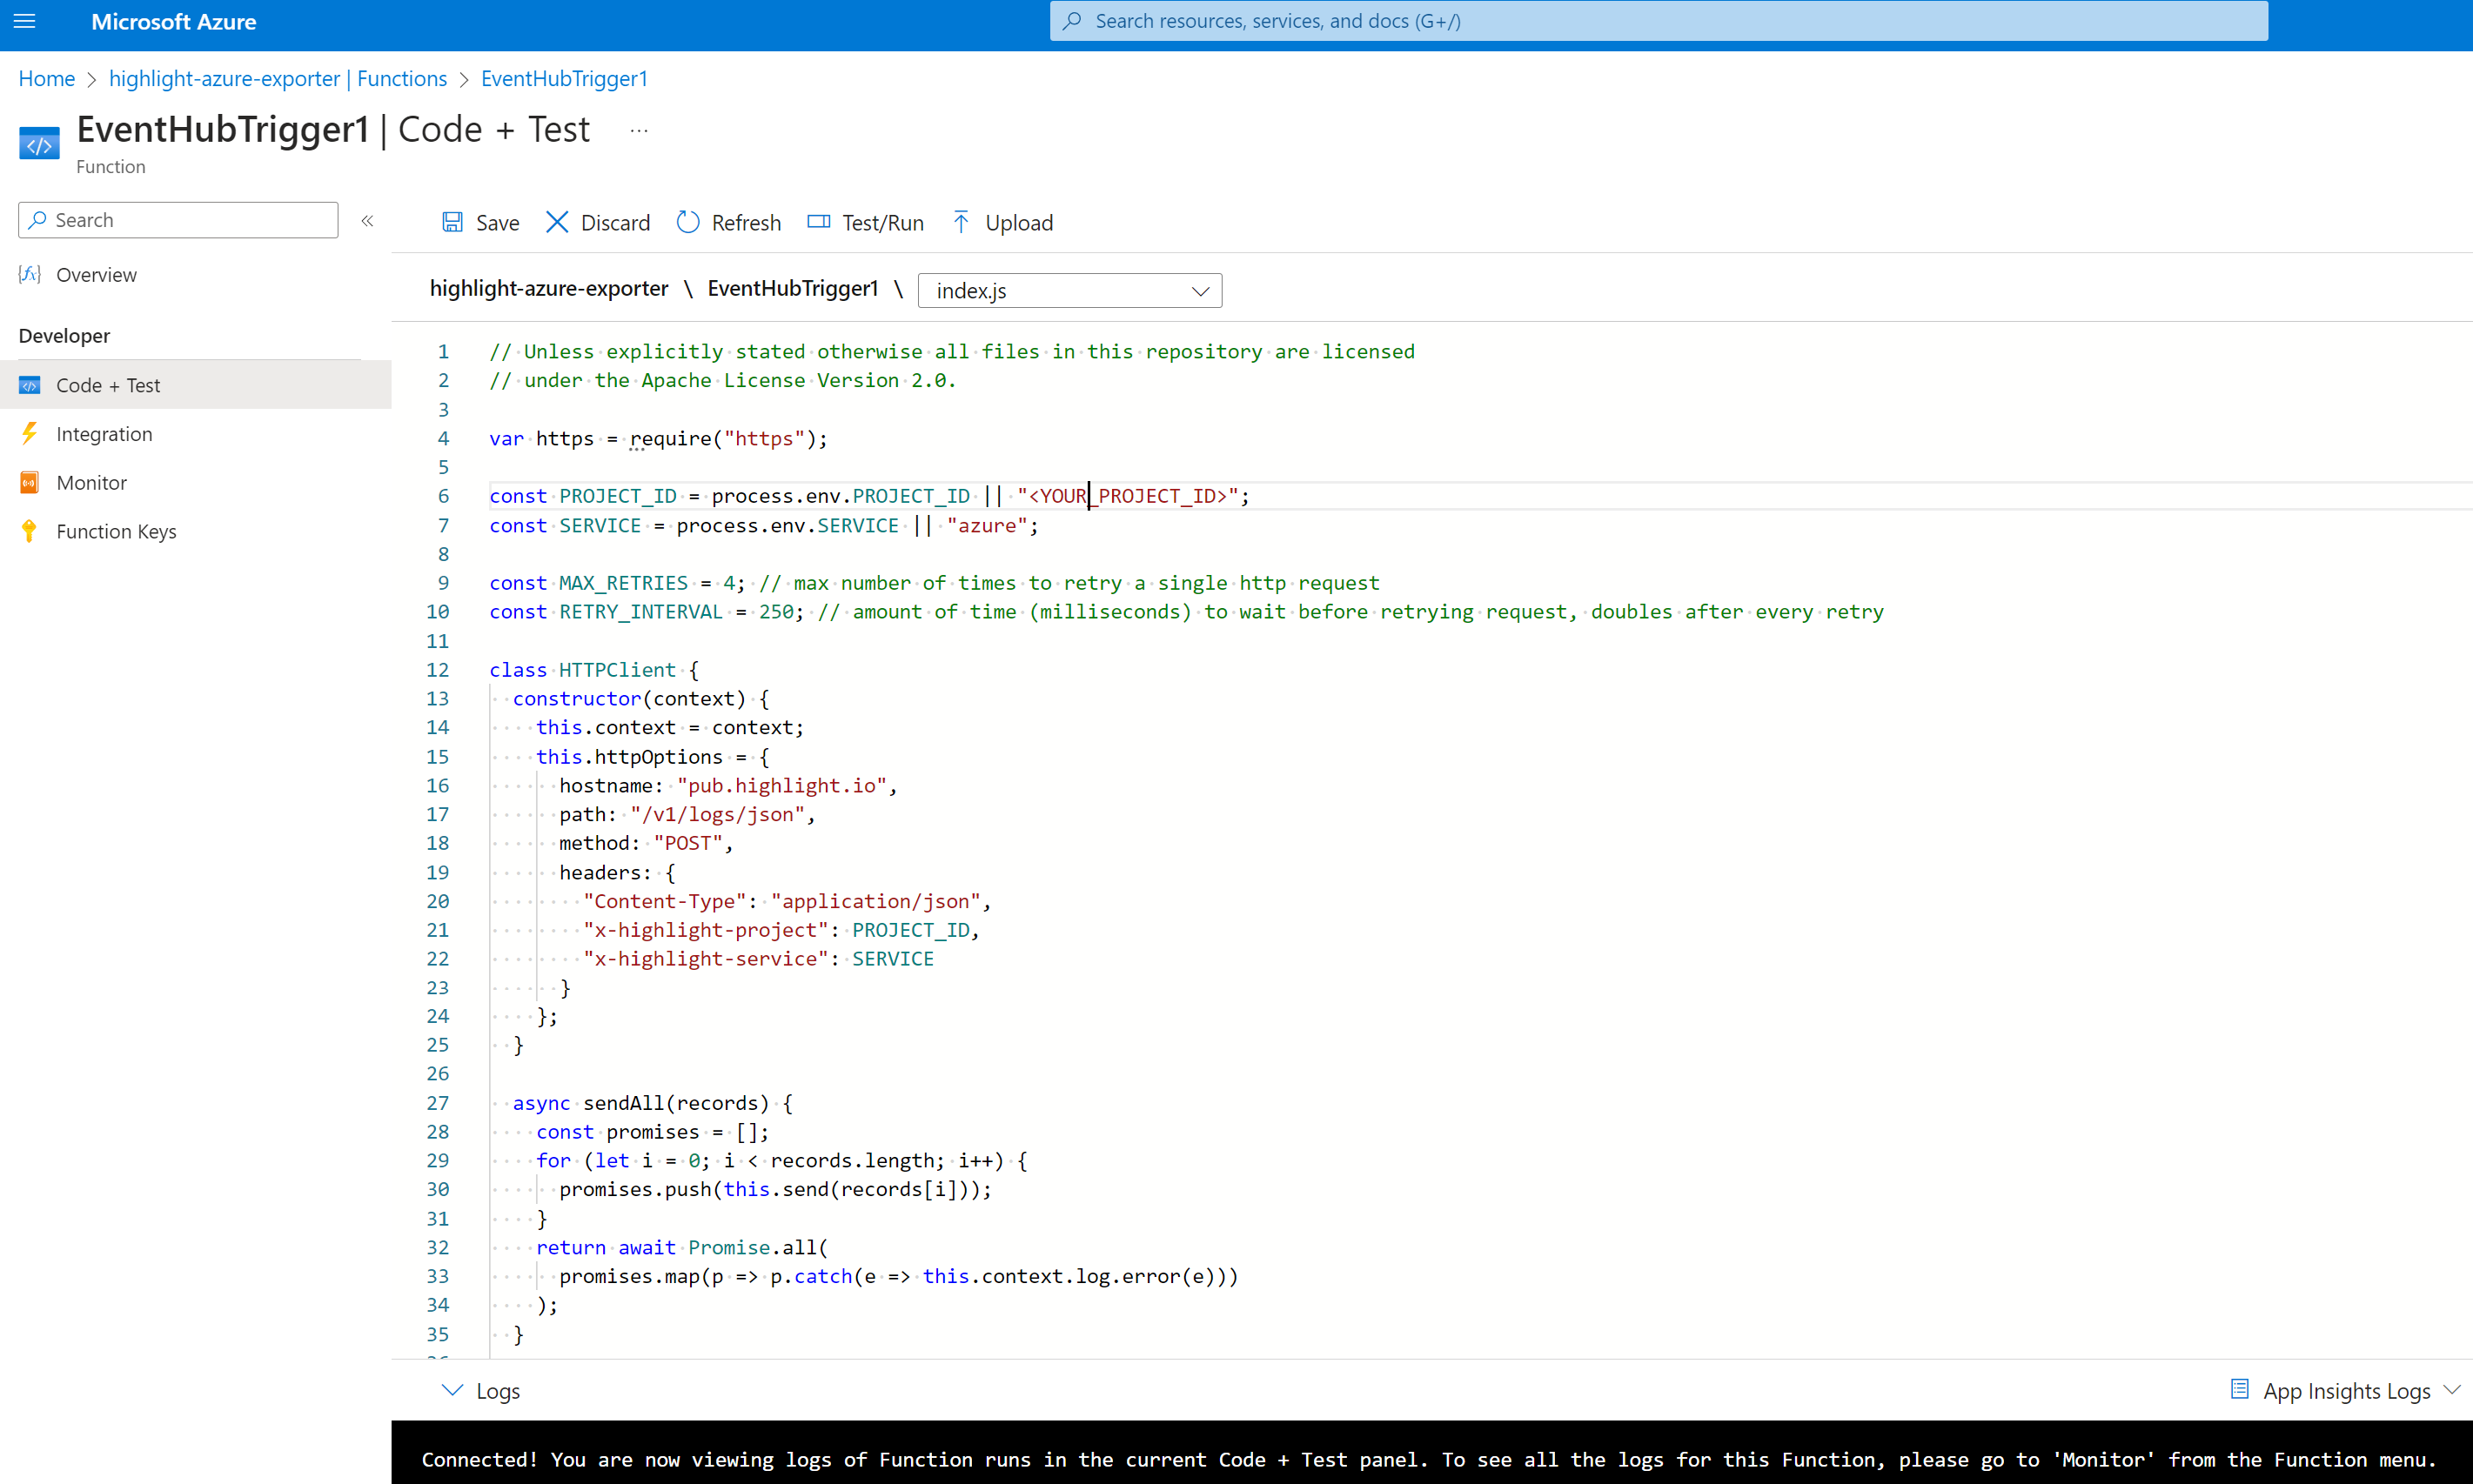The height and width of the screenshot is (1484, 2473).
Task: Open the Integration menu item
Action: pyautogui.click(x=104, y=434)
